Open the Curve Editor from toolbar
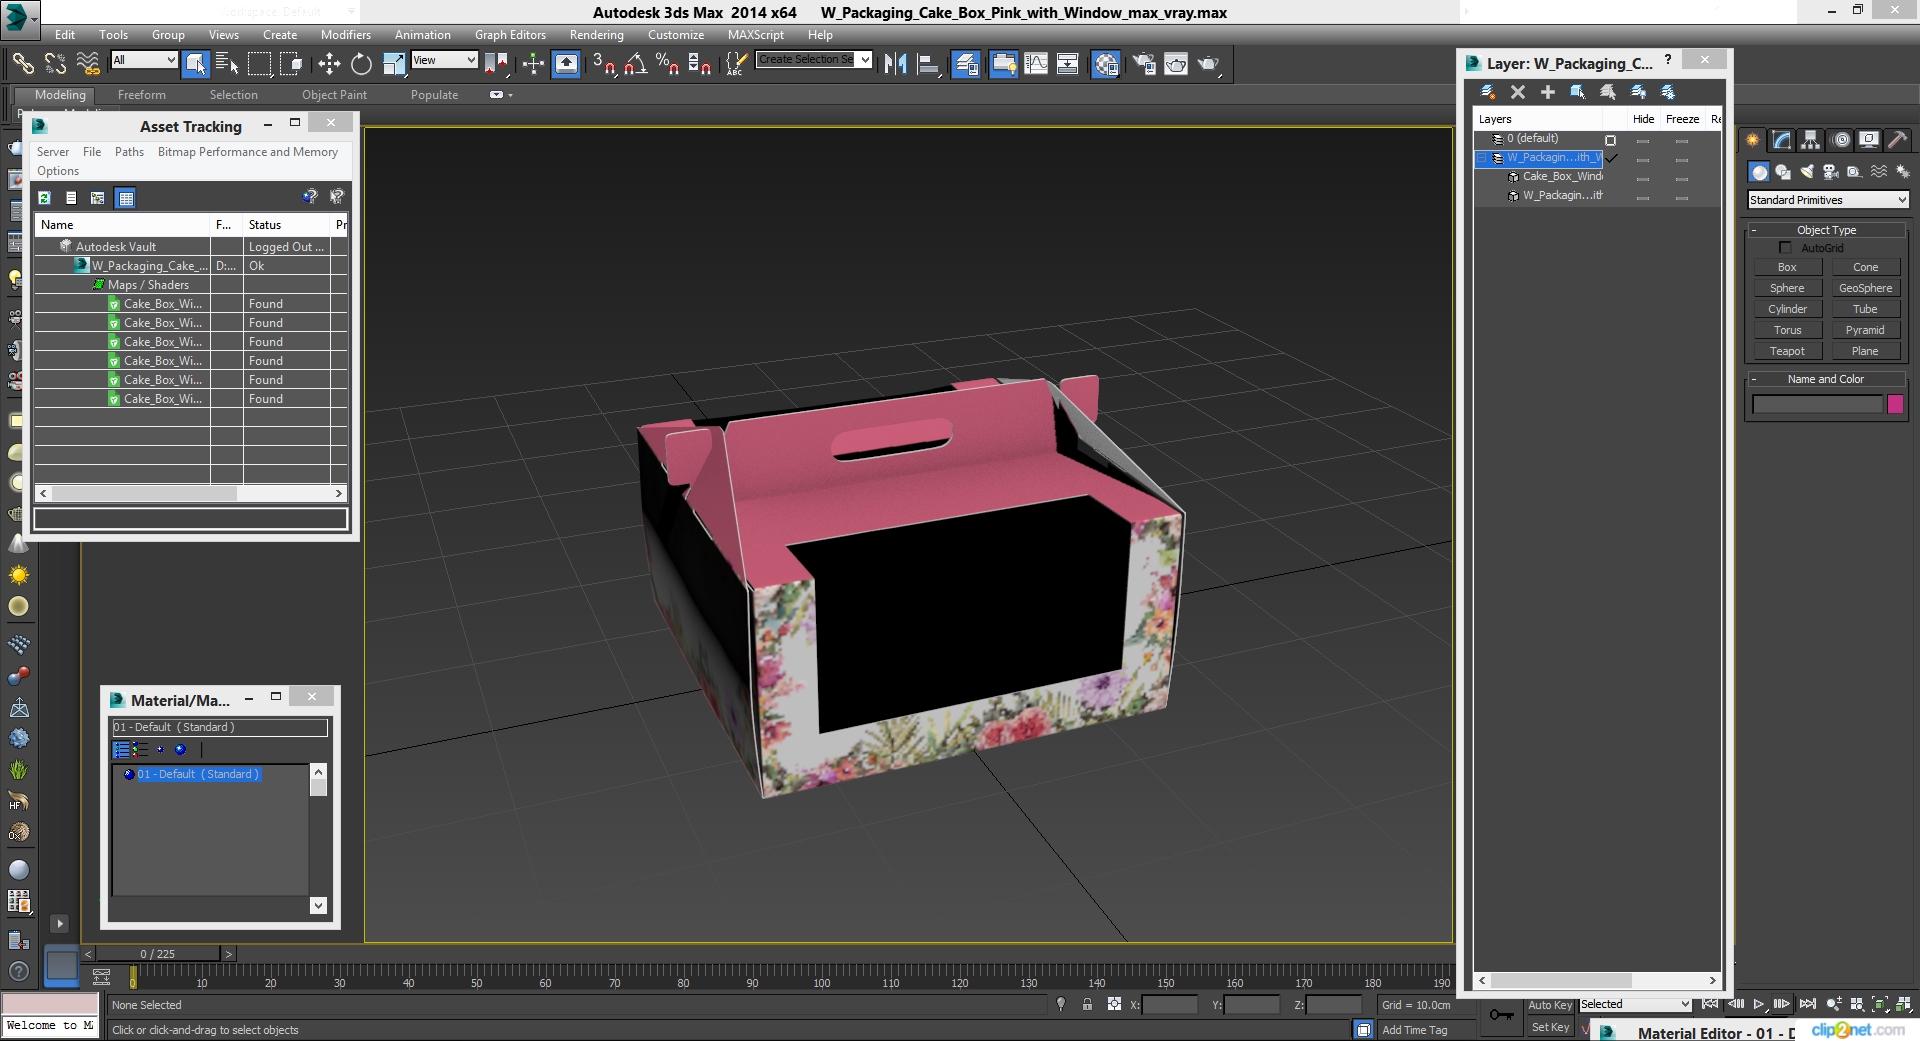The width and height of the screenshot is (1920, 1041). (x=1036, y=64)
